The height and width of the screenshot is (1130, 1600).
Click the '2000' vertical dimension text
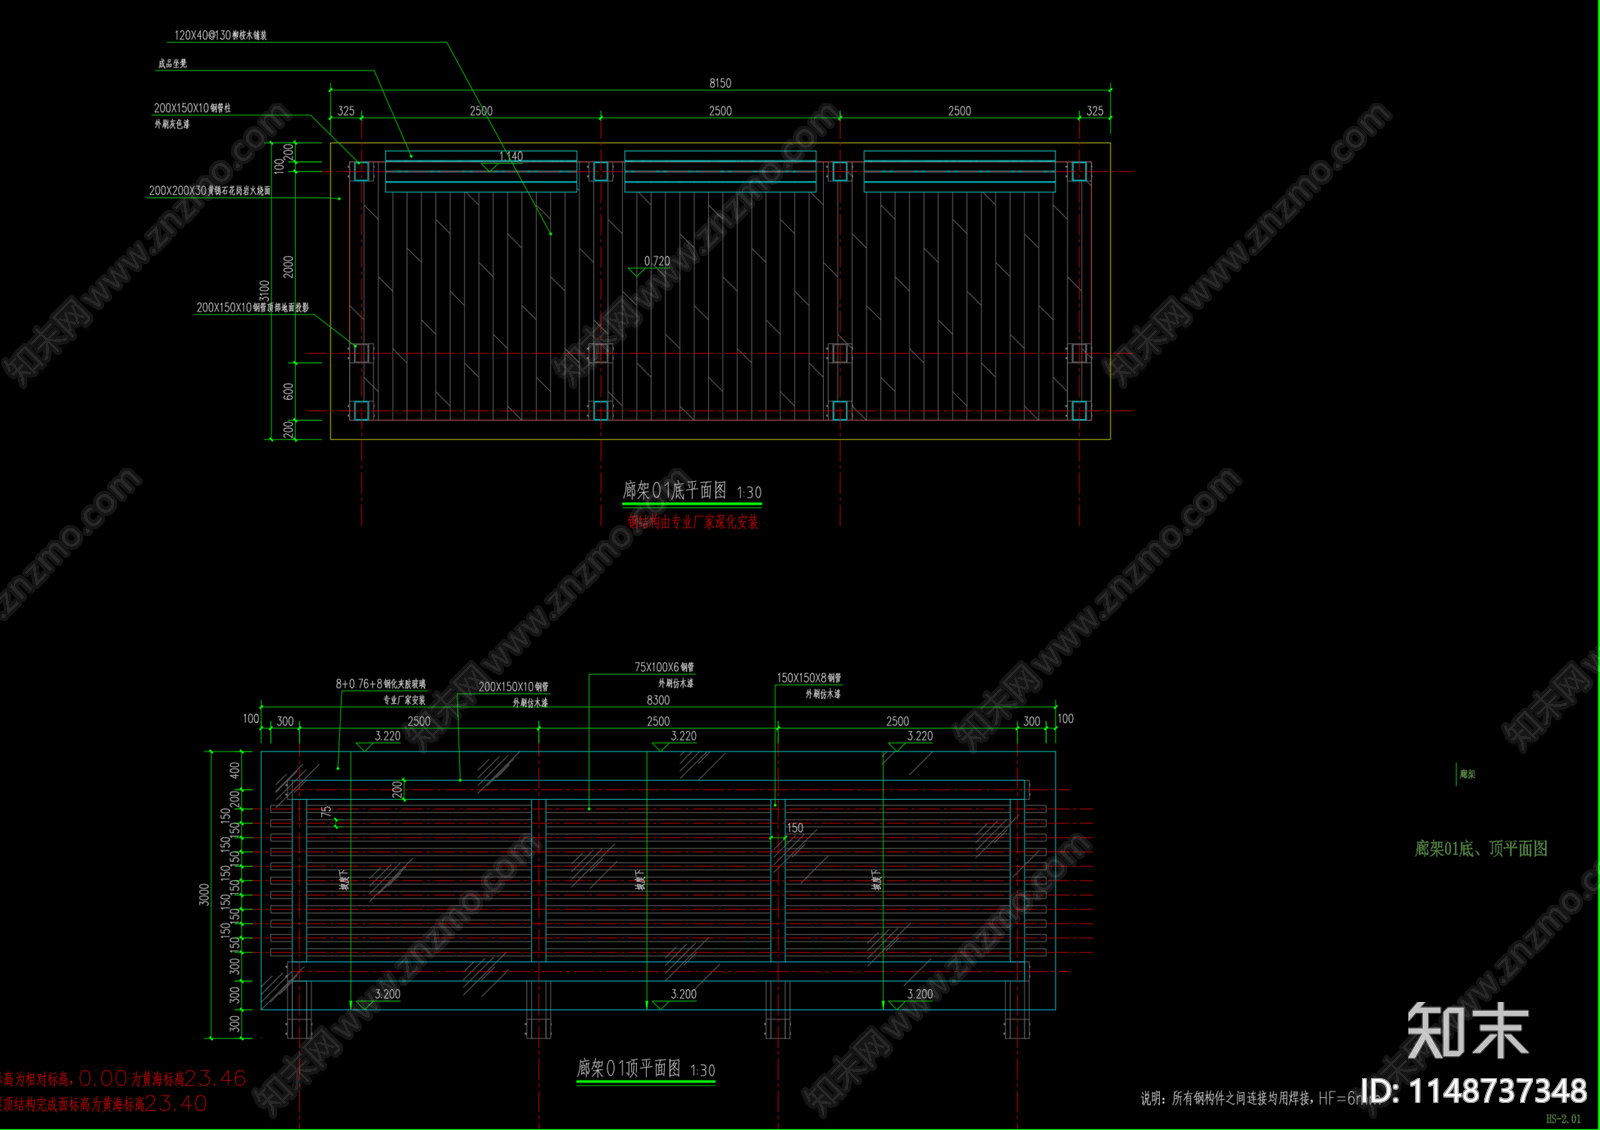coord(288,267)
